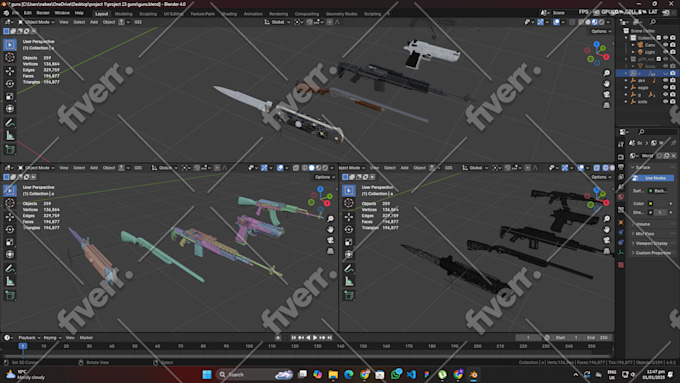This screenshot has height=383, width=680.
Task: Click the Use Nodes button
Action: 653,178
